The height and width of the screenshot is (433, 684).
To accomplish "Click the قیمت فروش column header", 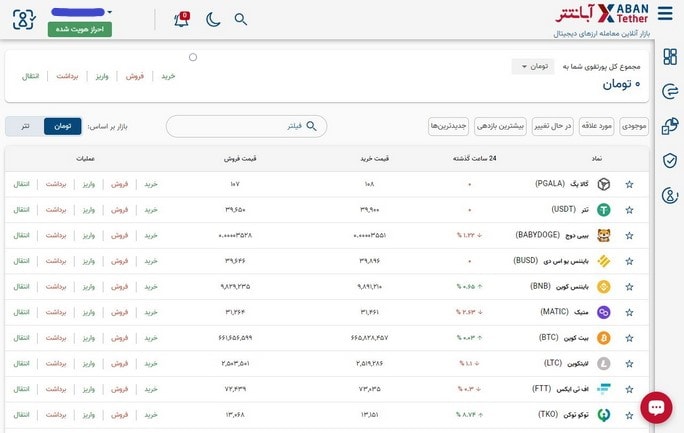I will point(240,159).
